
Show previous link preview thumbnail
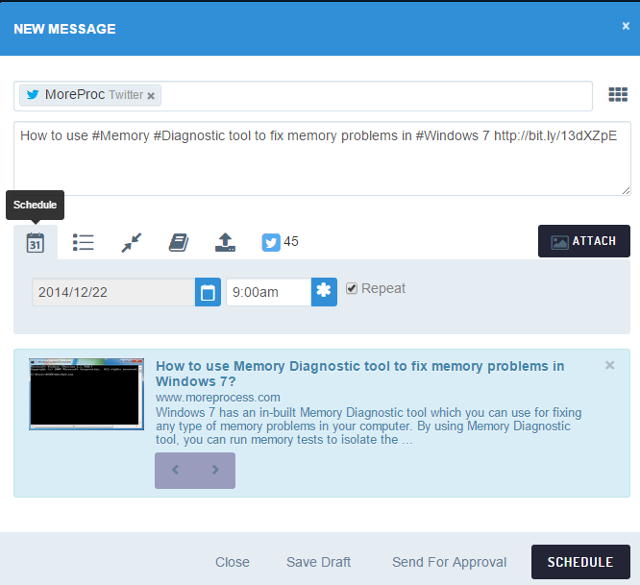(x=176, y=470)
